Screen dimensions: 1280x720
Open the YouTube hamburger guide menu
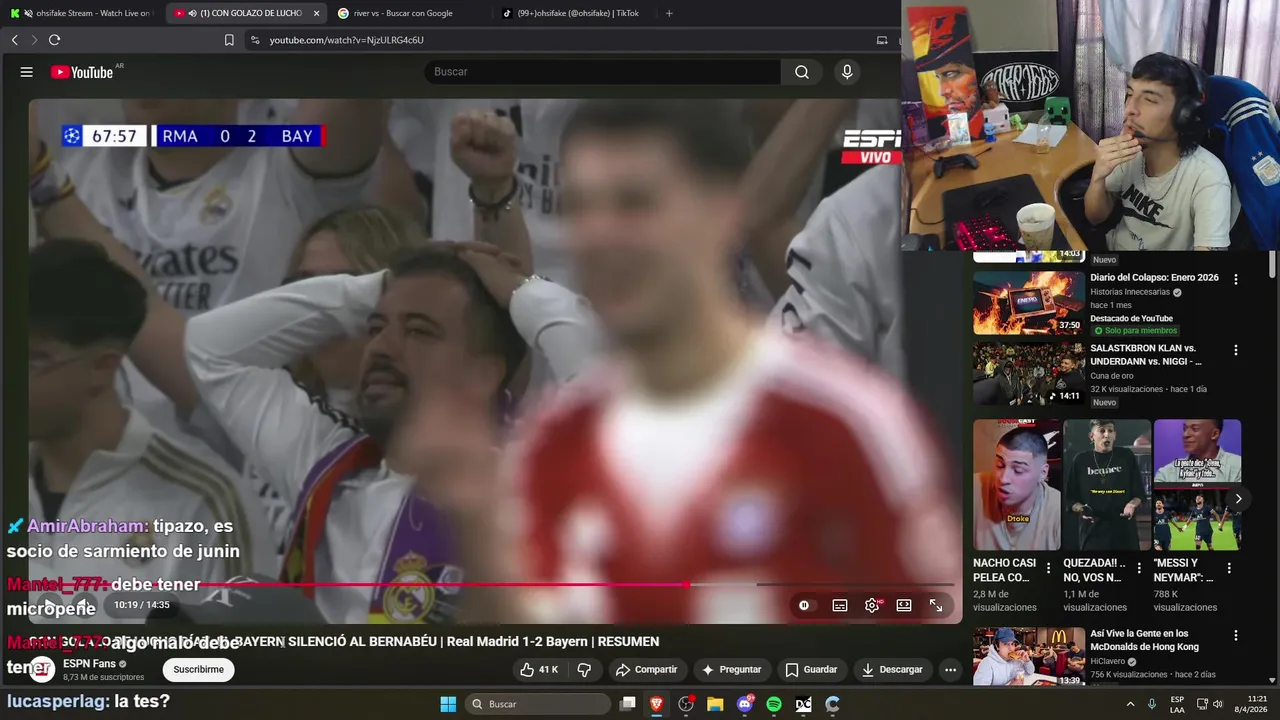[x=27, y=72]
